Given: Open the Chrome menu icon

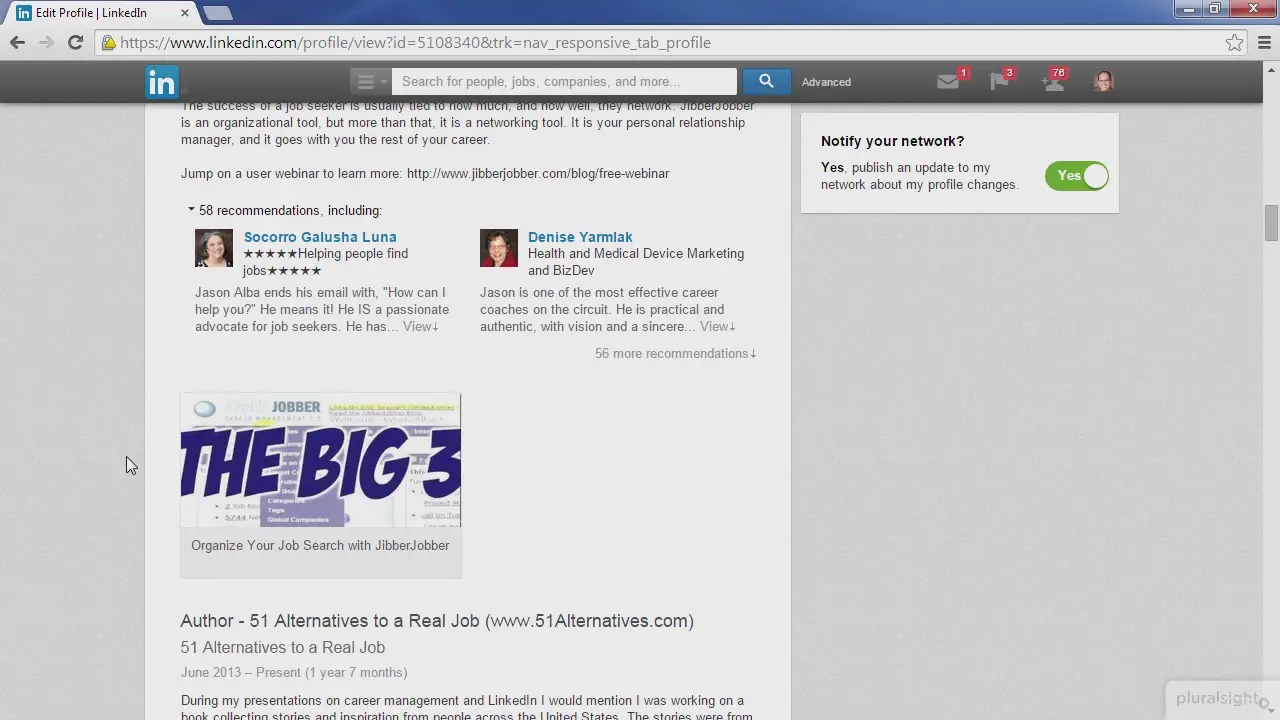Looking at the screenshot, I should click(x=1265, y=43).
